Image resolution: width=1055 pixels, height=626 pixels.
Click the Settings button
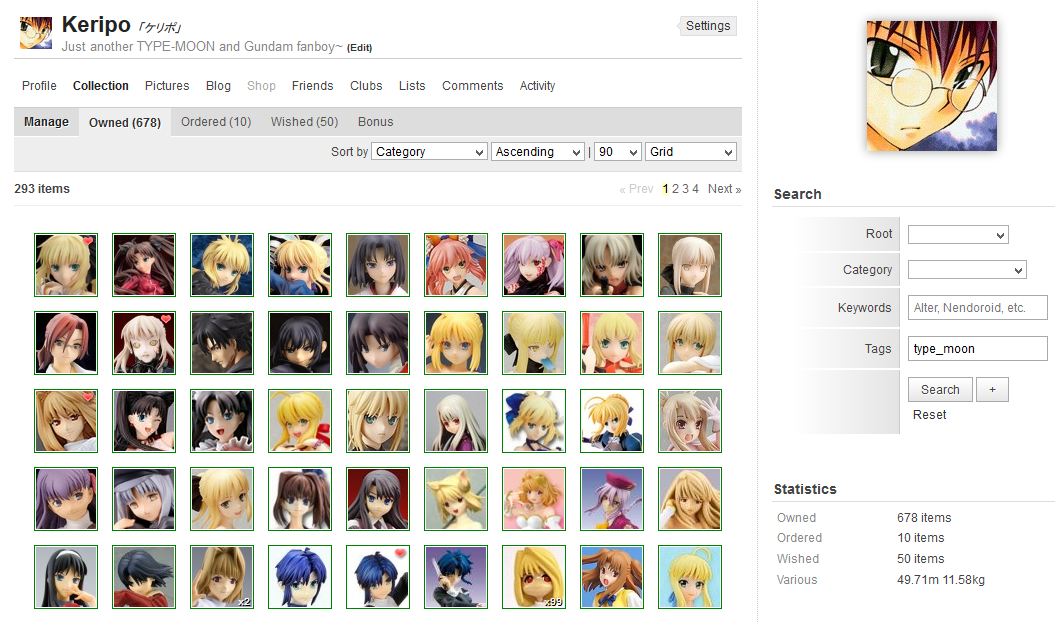[707, 25]
